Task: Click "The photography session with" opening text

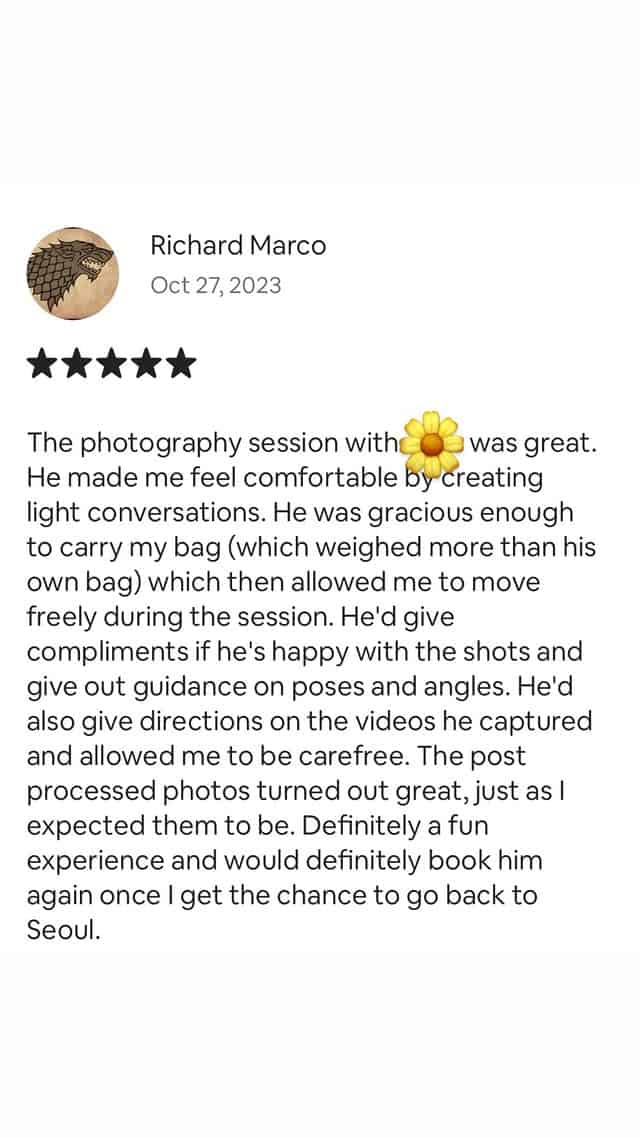Action: [x=213, y=443]
